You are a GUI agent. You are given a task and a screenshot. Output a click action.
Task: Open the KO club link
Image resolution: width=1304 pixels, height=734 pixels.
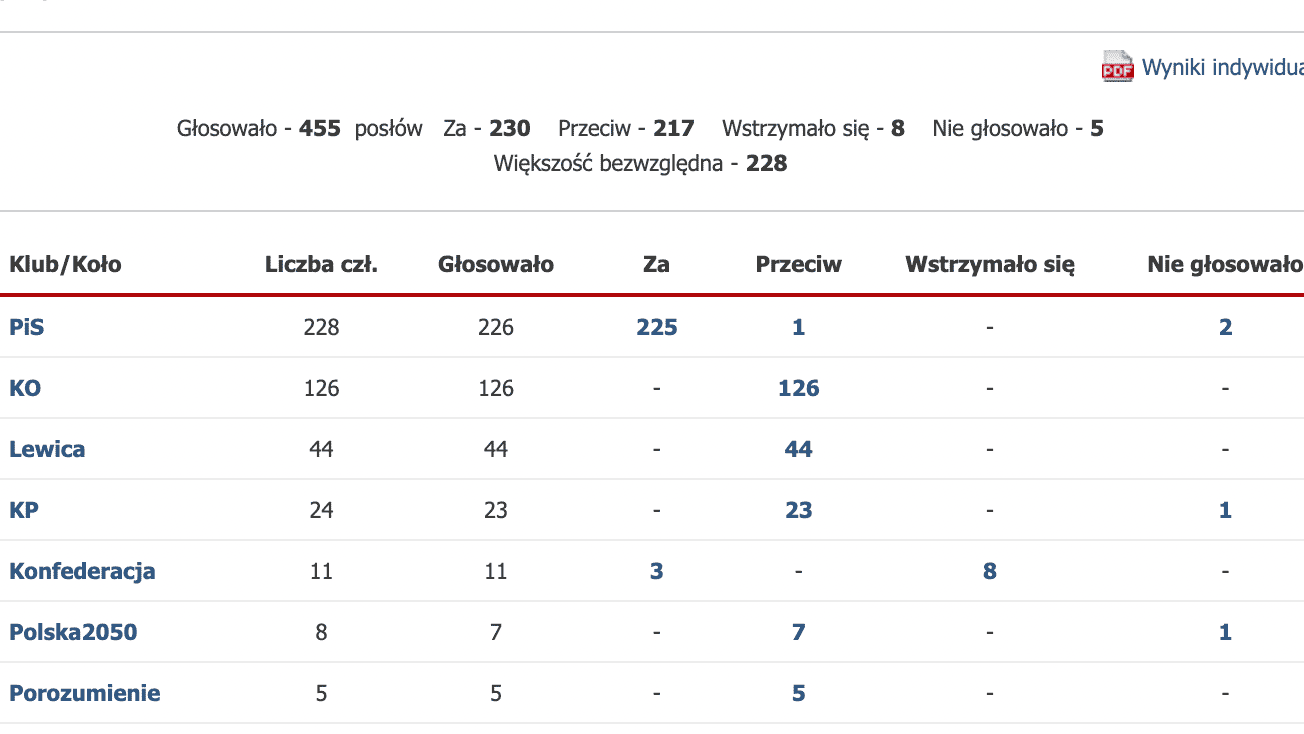click(x=25, y=388)
